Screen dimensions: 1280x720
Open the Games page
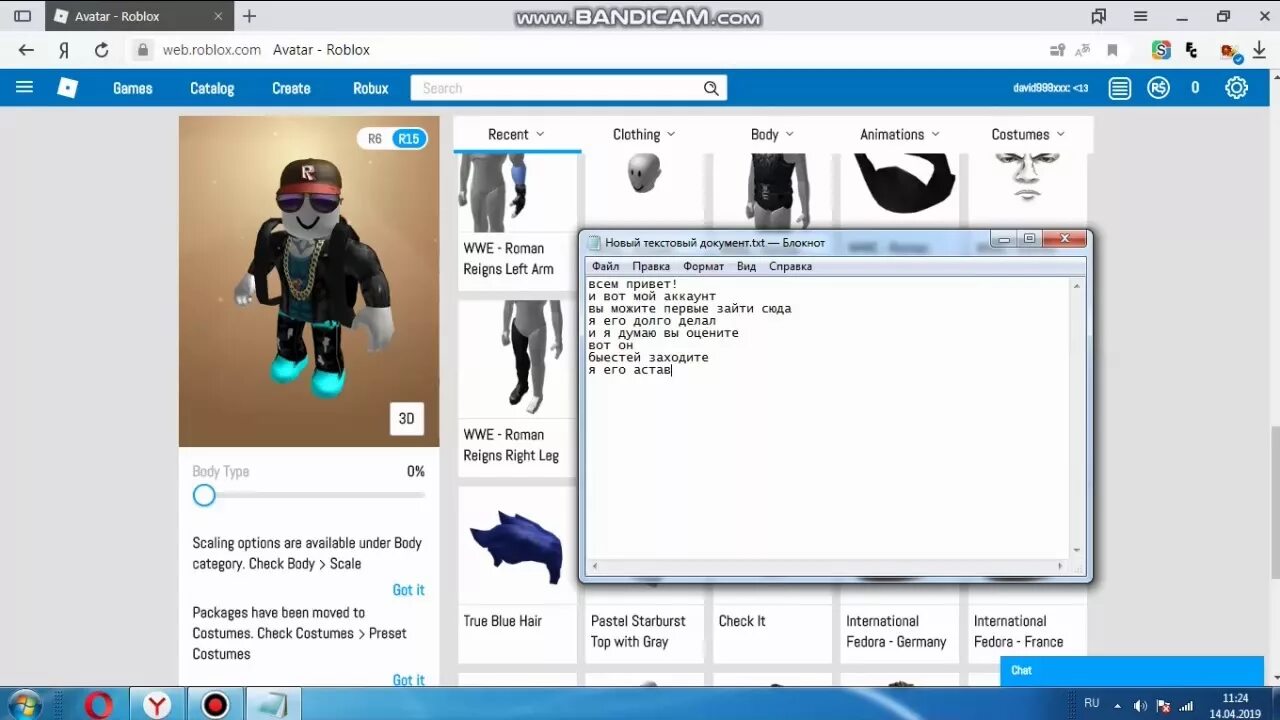pos(133,88)
